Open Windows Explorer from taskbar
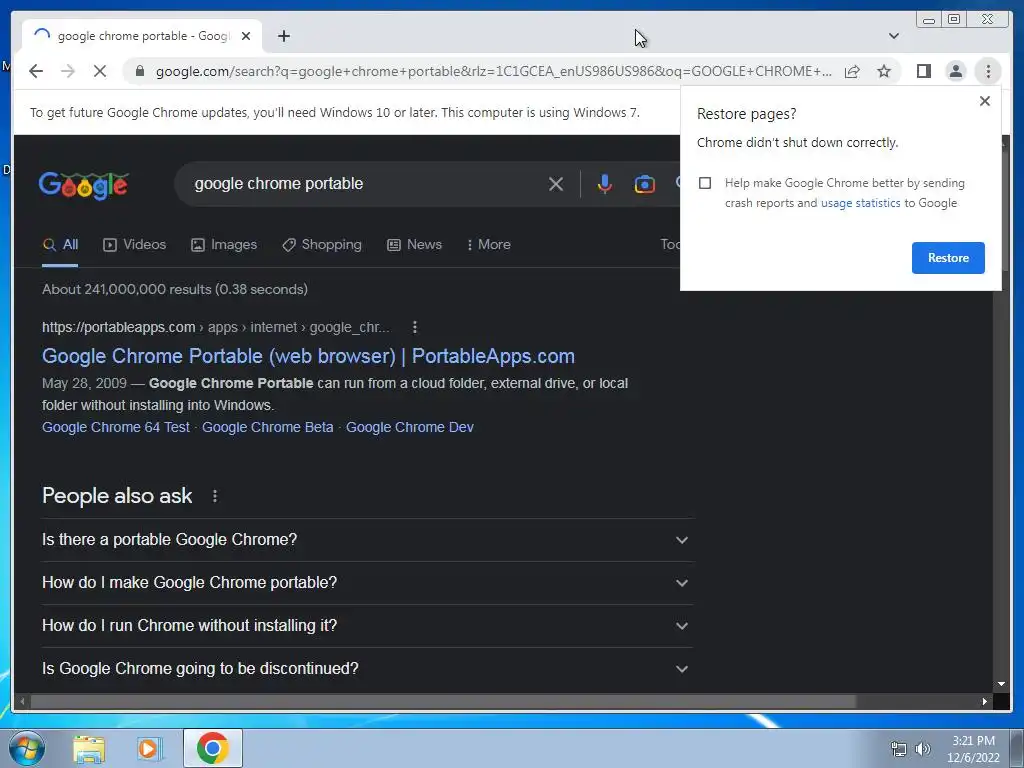 89,749
